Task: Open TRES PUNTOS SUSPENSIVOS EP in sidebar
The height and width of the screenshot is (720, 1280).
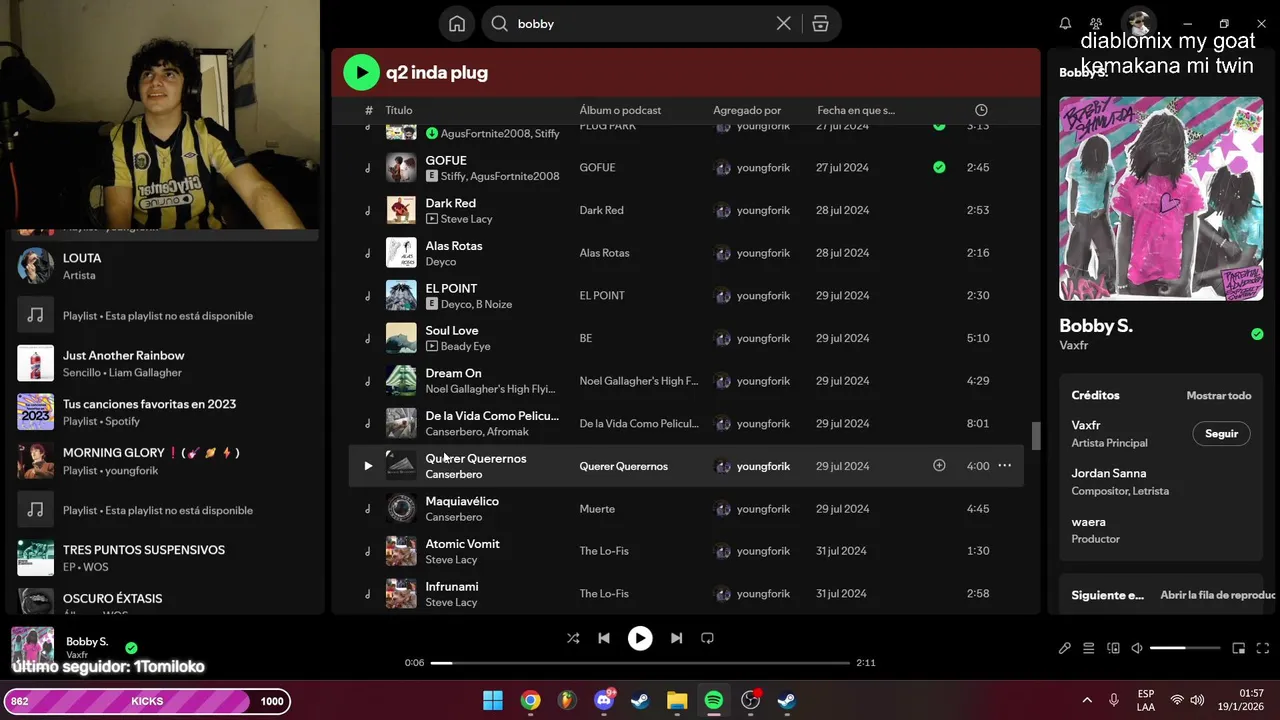Action: click(x=165, y=558)
